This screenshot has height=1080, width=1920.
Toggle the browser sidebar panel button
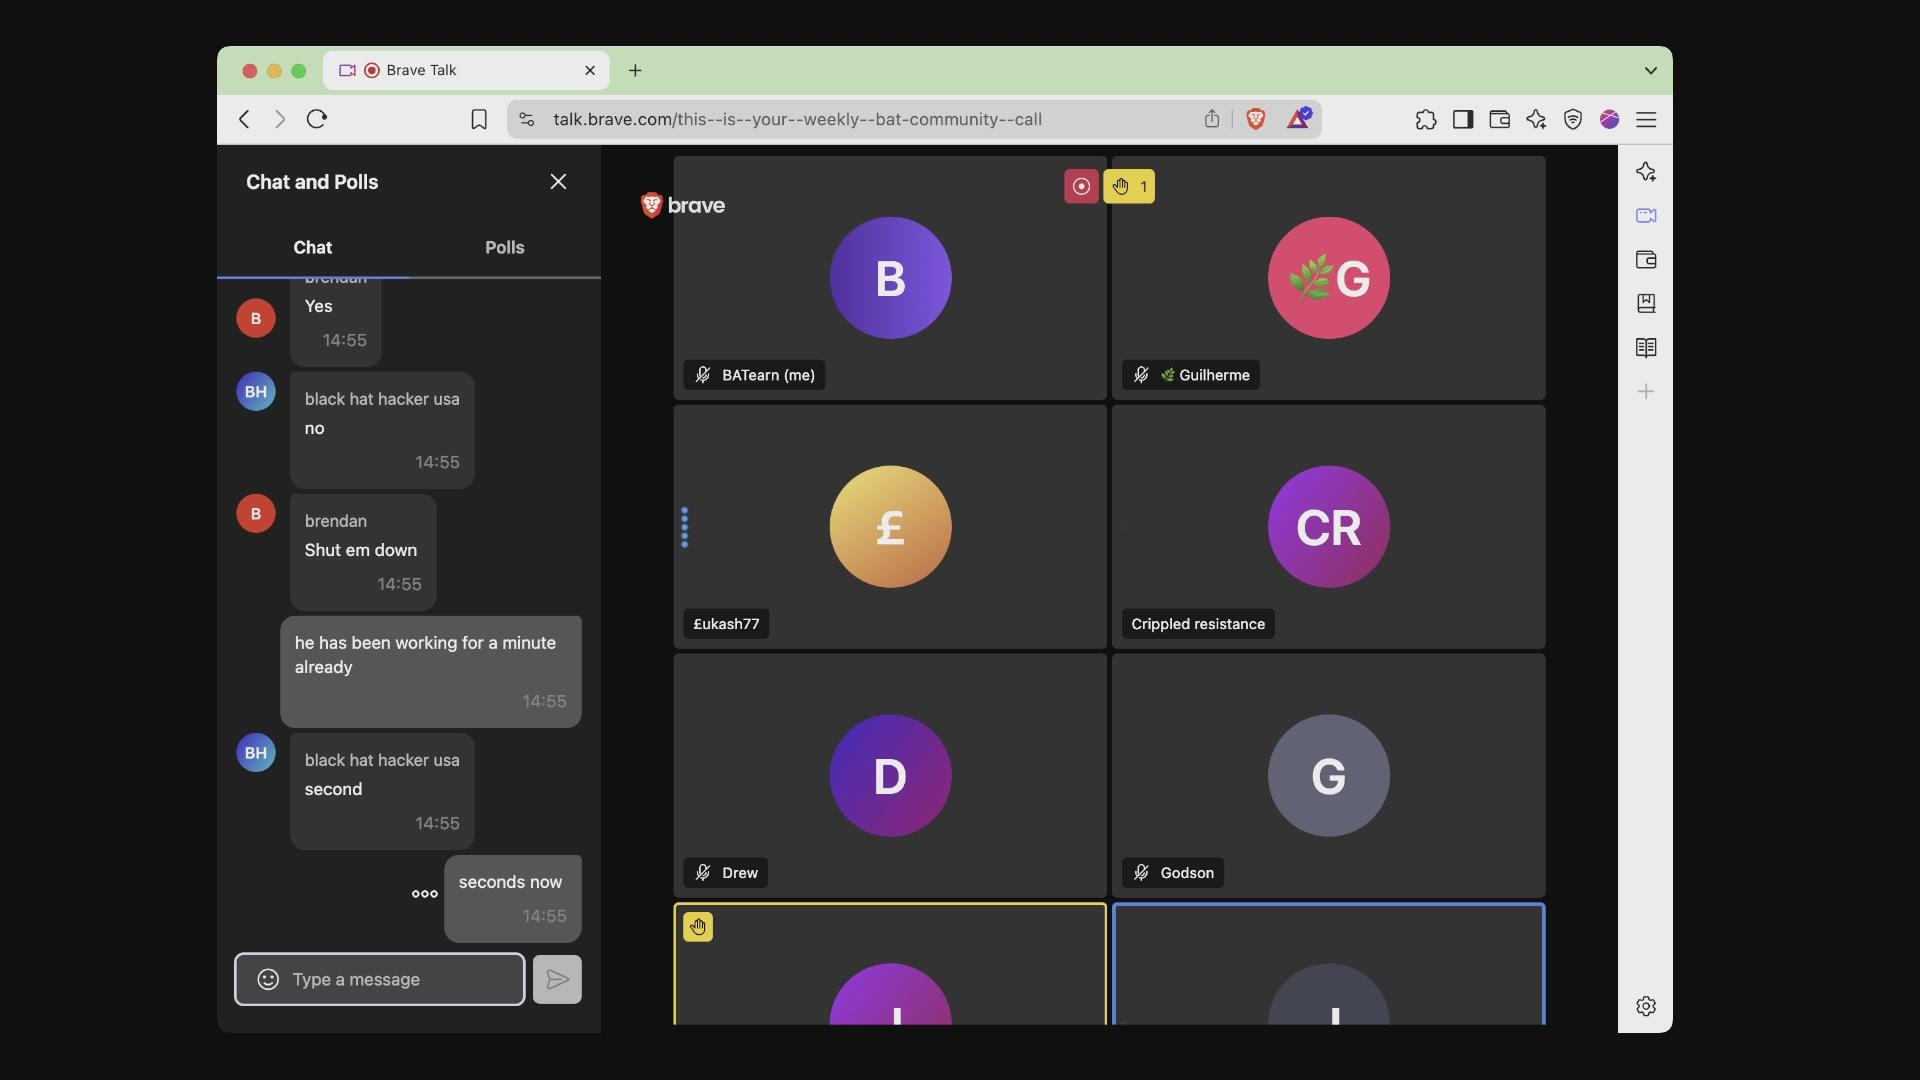1463,119
